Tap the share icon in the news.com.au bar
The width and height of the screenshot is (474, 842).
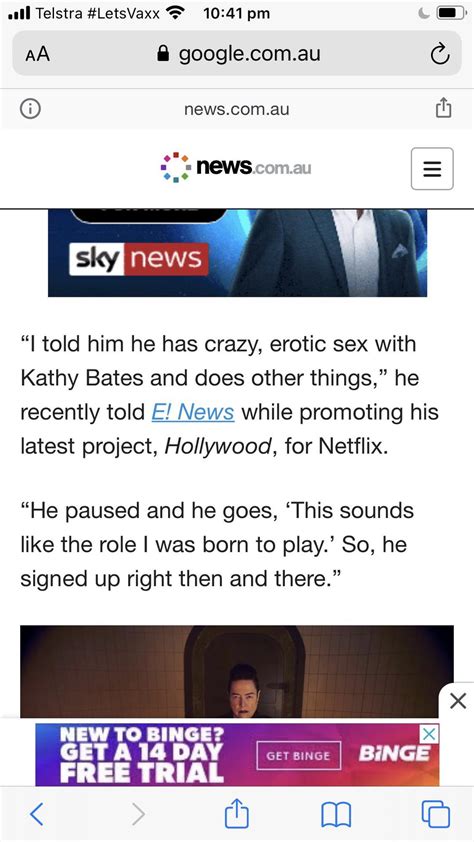[443, 107]
